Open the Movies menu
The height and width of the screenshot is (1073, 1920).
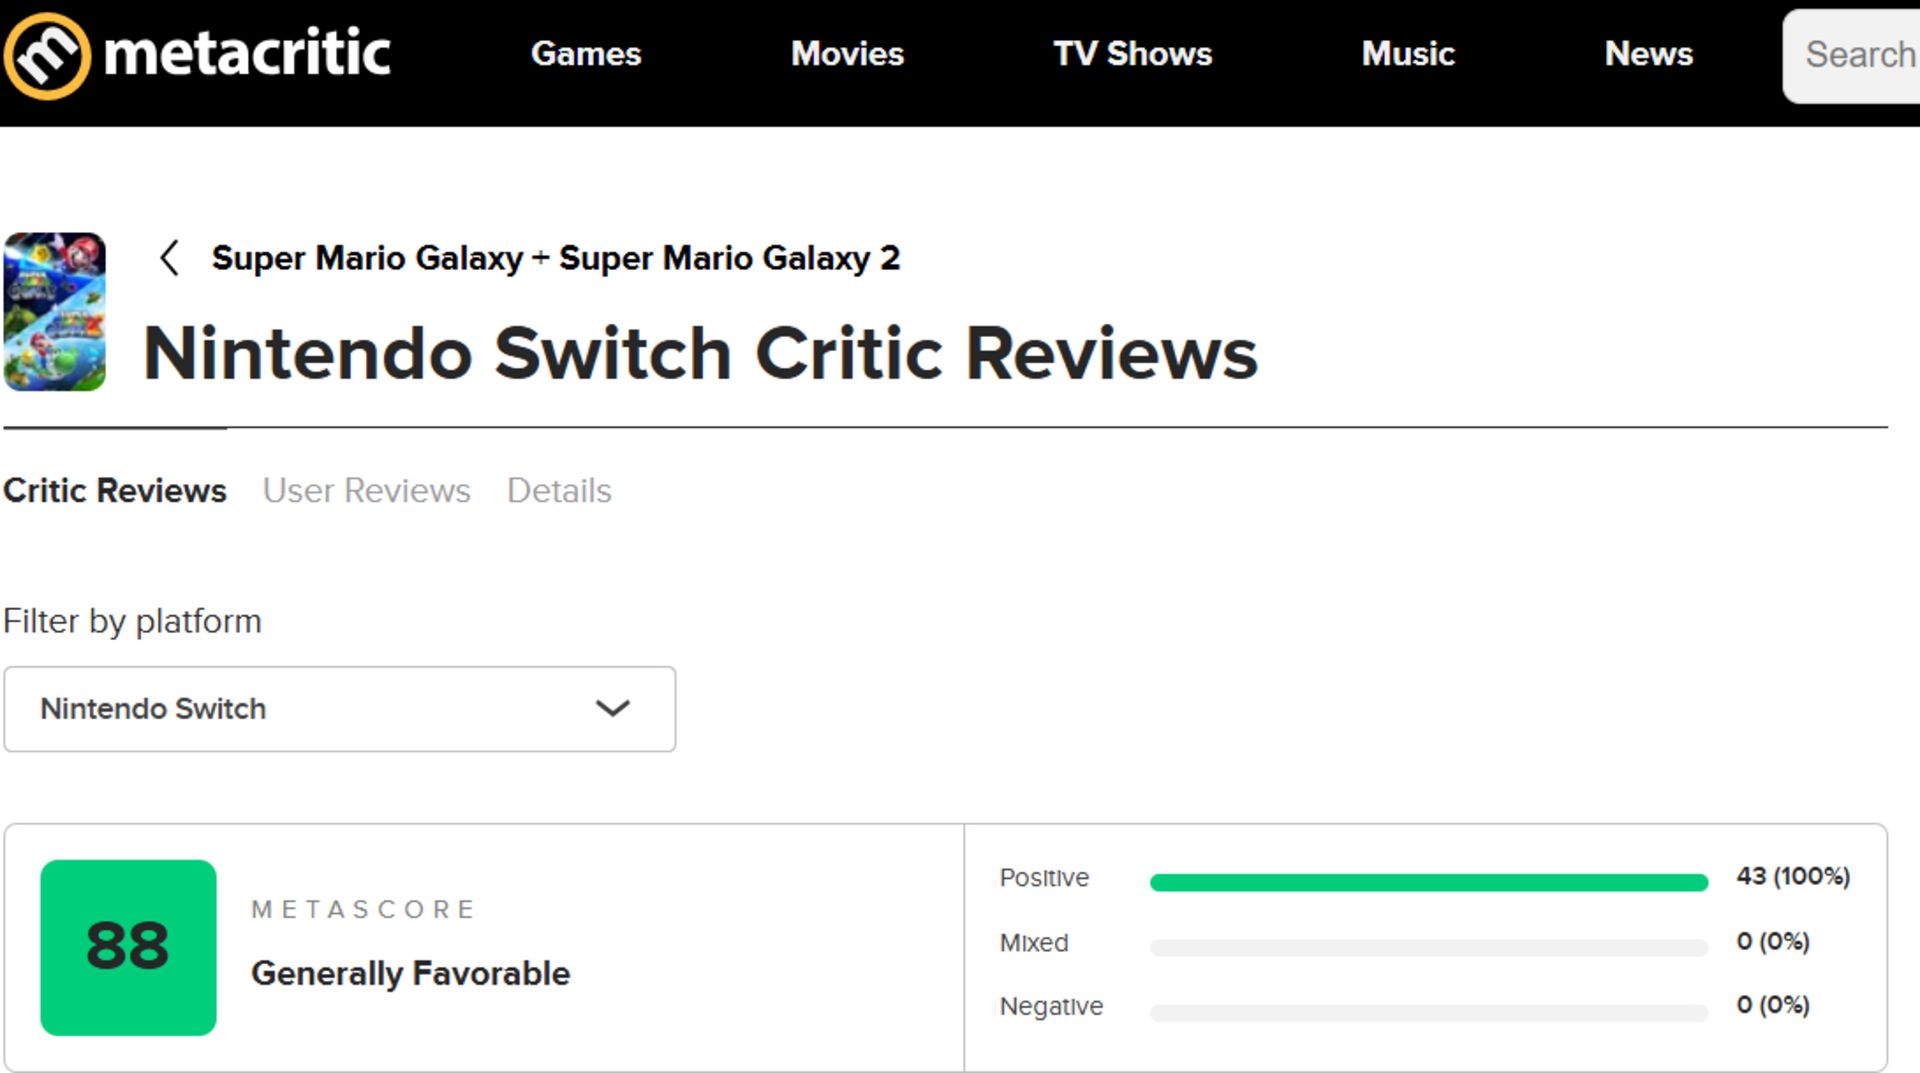[847, 54]
